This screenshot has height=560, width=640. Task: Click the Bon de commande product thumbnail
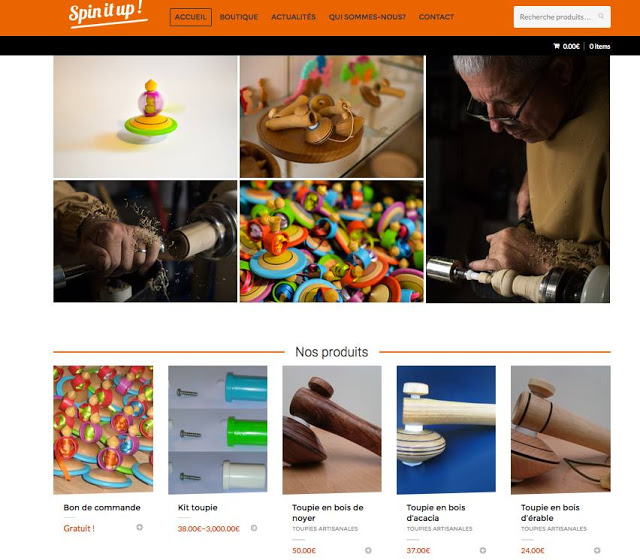103,429
